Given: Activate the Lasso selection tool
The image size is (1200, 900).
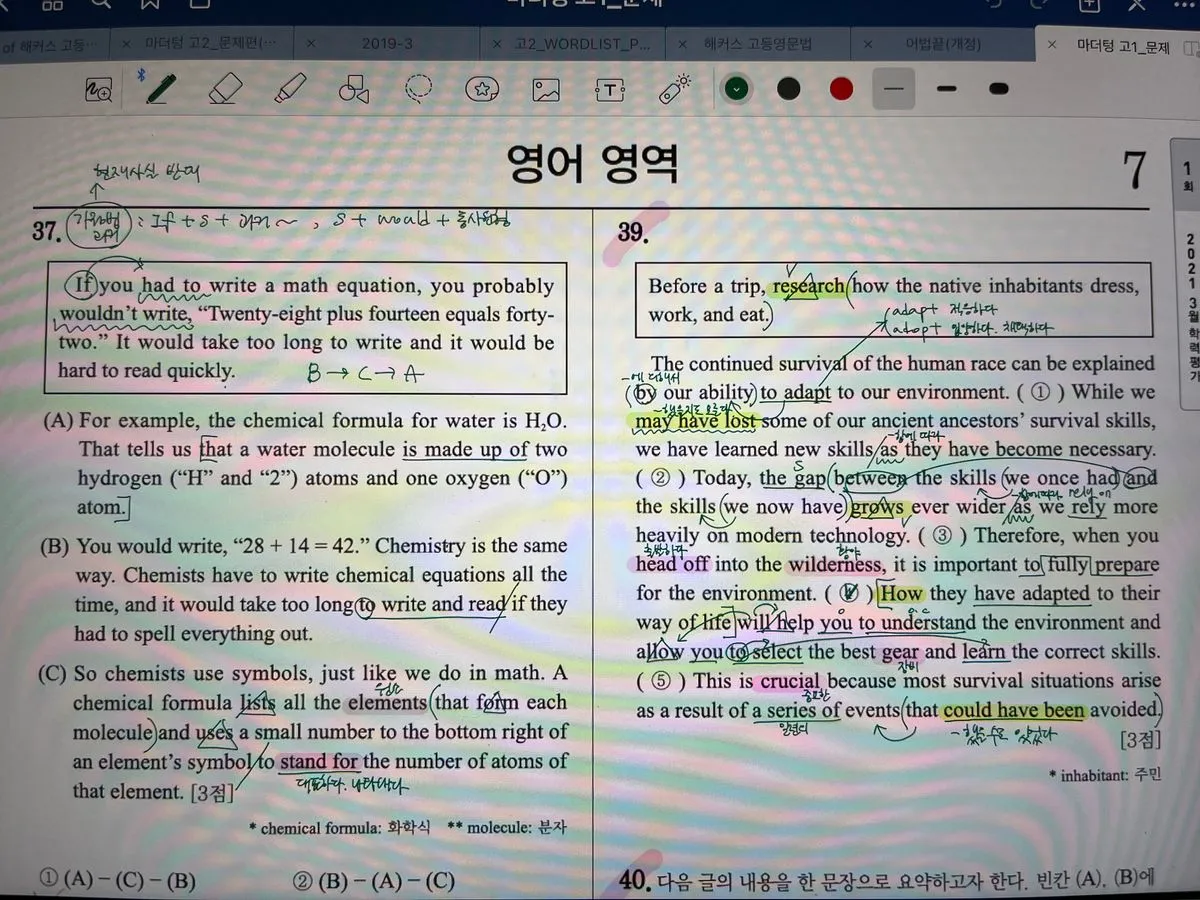Looking at the screenshot, I should [418, 88].
